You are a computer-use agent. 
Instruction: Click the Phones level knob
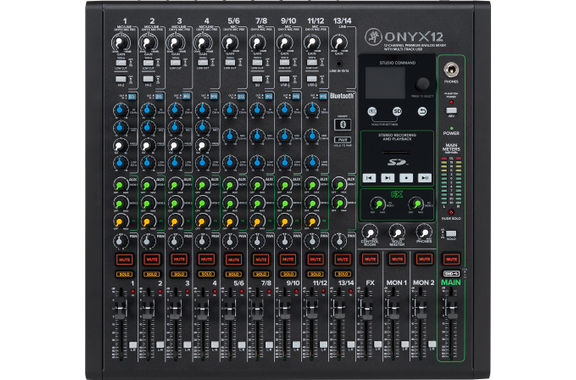(x=424, y=233)
